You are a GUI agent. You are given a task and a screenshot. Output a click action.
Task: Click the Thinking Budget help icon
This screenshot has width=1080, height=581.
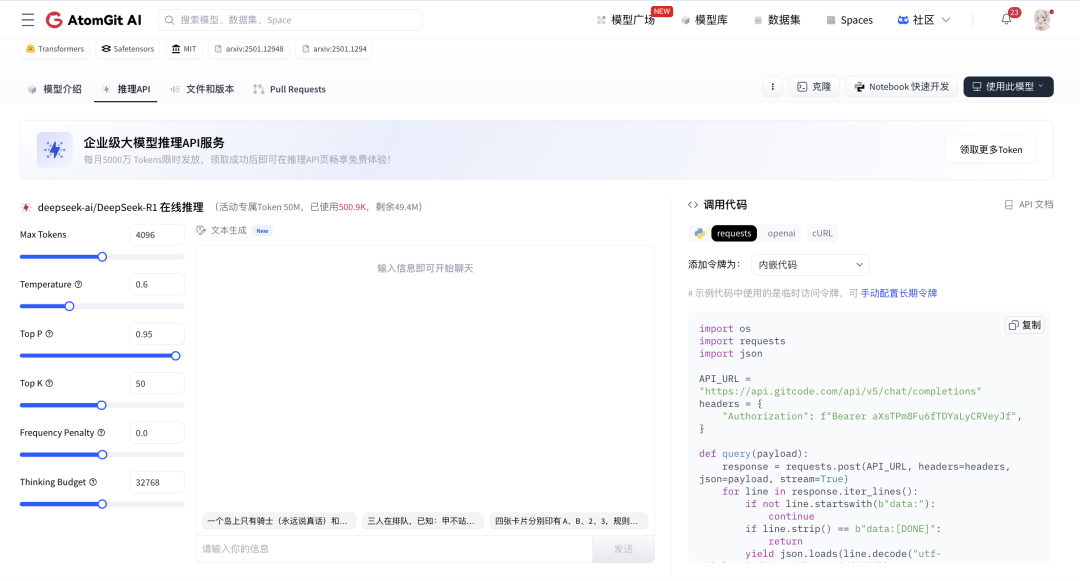[93, 483]
